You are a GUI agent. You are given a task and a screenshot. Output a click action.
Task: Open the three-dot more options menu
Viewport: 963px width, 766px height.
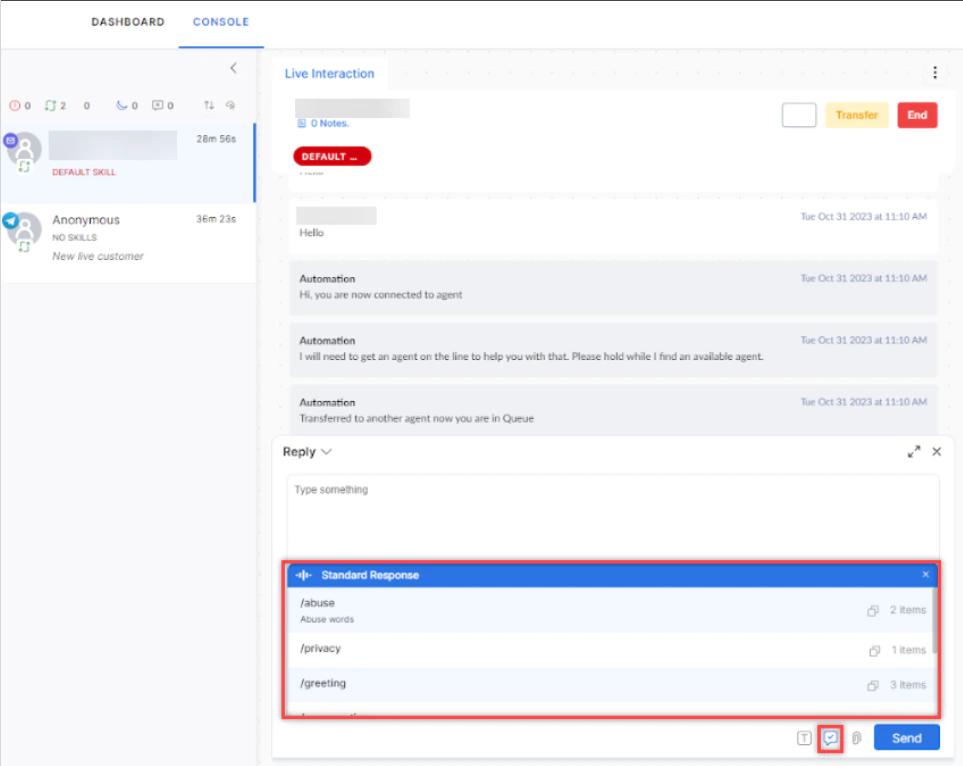tap(935, 72)
